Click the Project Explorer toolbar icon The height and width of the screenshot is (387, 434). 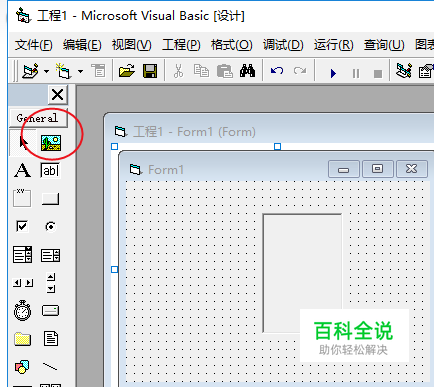click(404, 71)
